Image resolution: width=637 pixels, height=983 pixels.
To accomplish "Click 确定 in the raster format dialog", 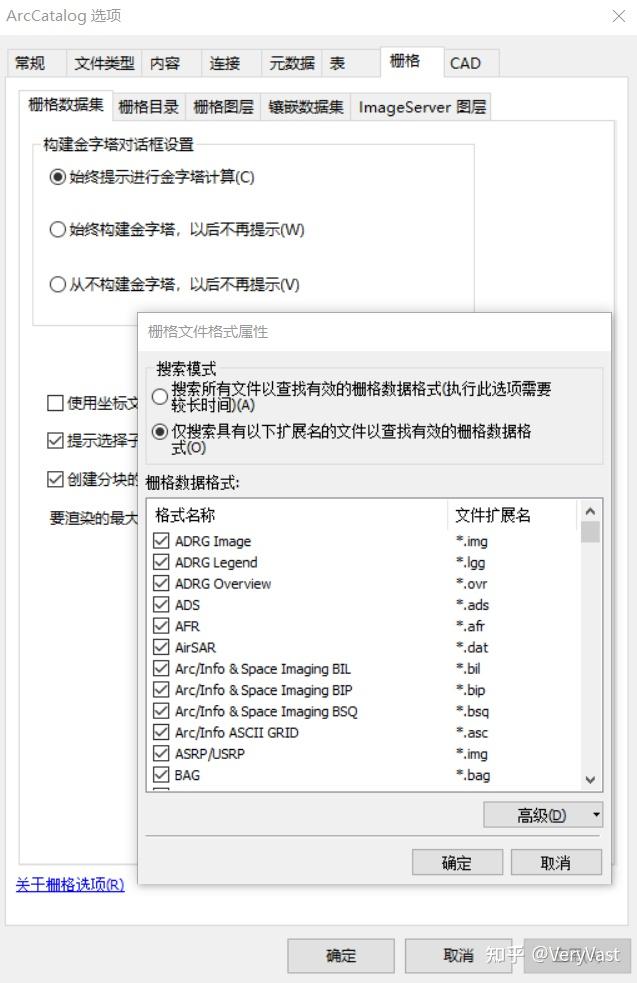I will [x=457, y=862].
